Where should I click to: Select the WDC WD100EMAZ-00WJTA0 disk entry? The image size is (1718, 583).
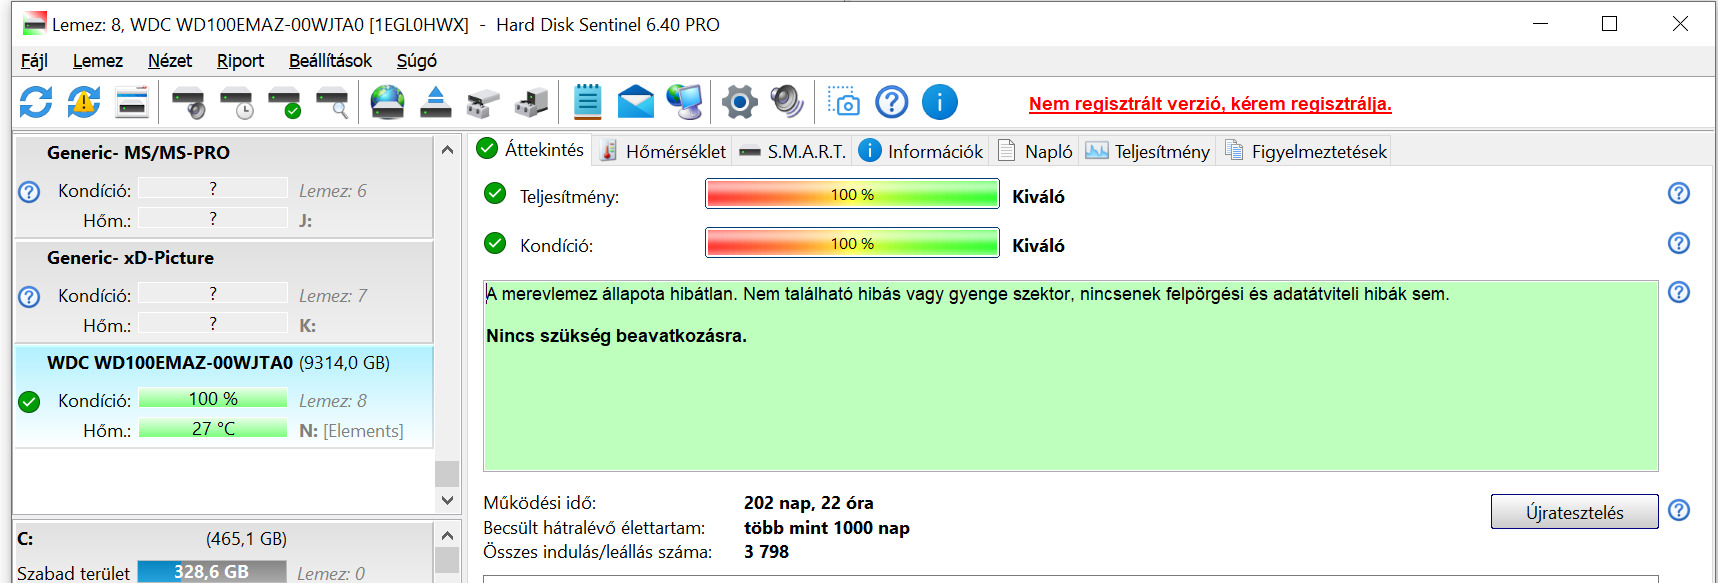[x=223, y=396]
